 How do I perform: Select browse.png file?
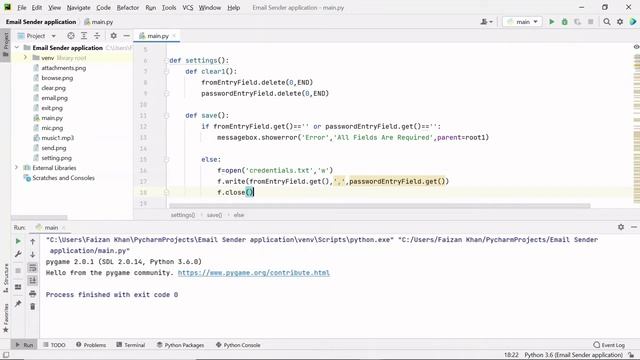pyautogui.click(x=57, y=78)
